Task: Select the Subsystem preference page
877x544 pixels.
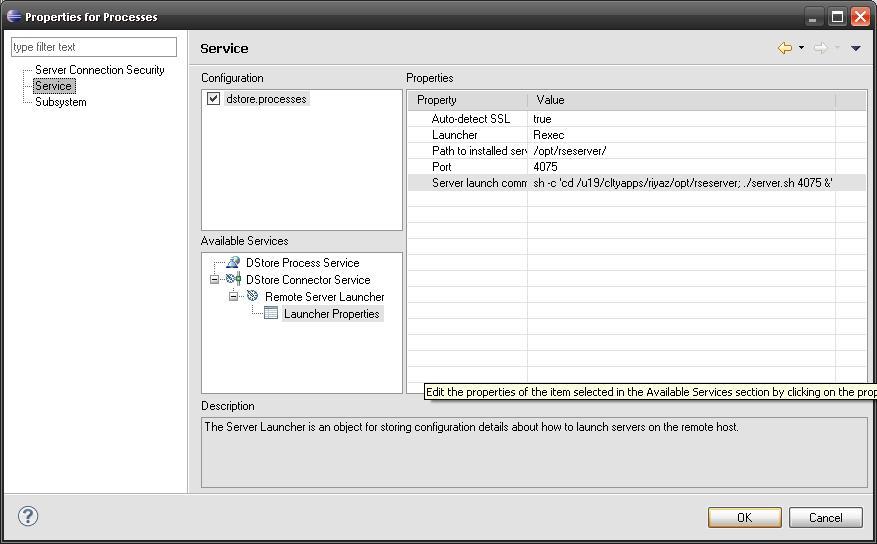Action: tap(60, 102)
